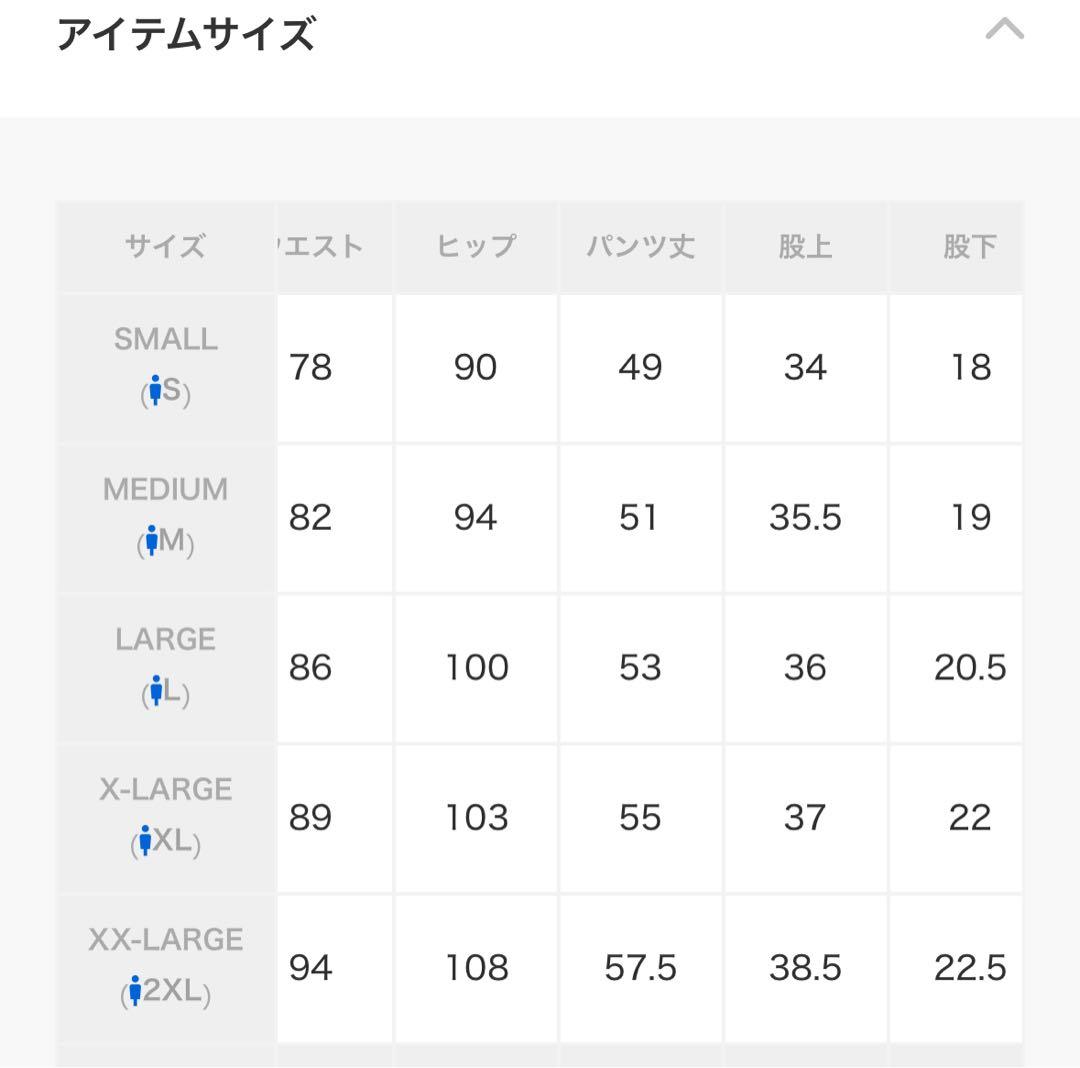Click the blue person icon beside M
The height and width of the screenshot is (1068, 1080).
pyautogui.click(x=152, y=541)
